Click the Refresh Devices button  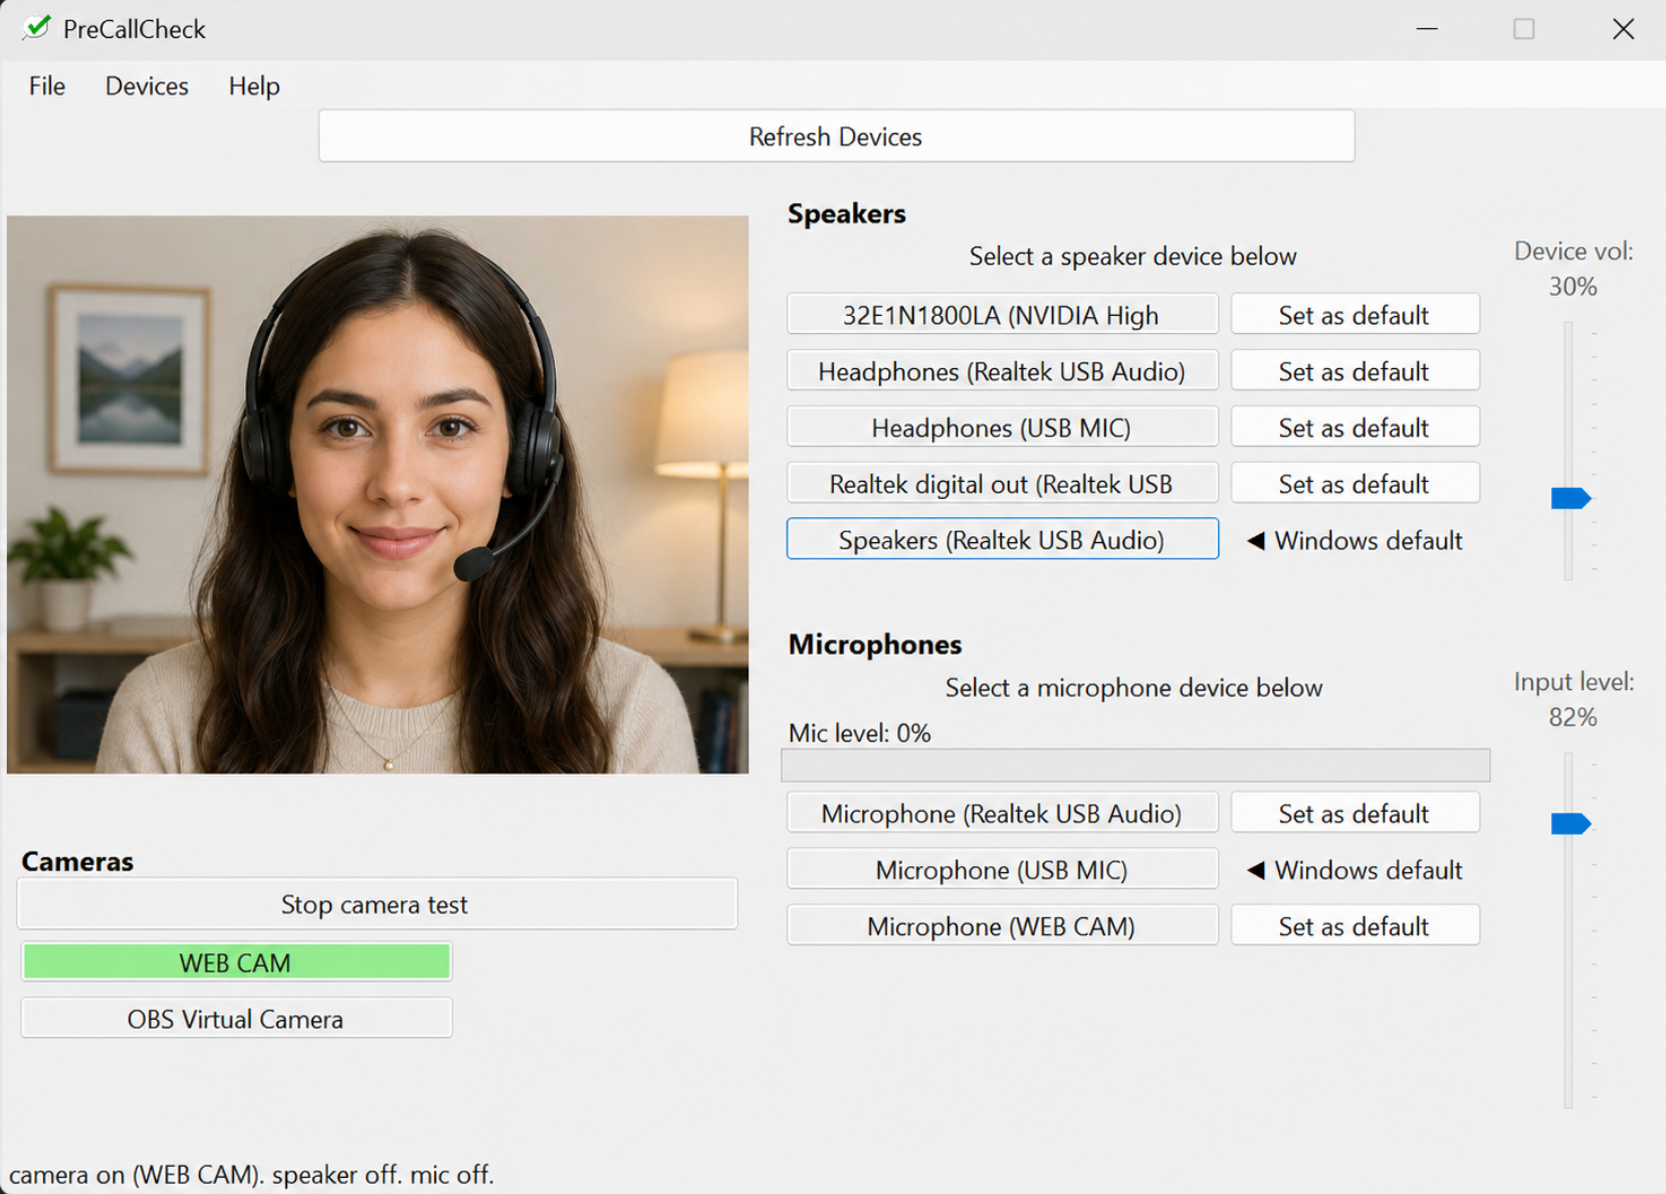(836, 136)
